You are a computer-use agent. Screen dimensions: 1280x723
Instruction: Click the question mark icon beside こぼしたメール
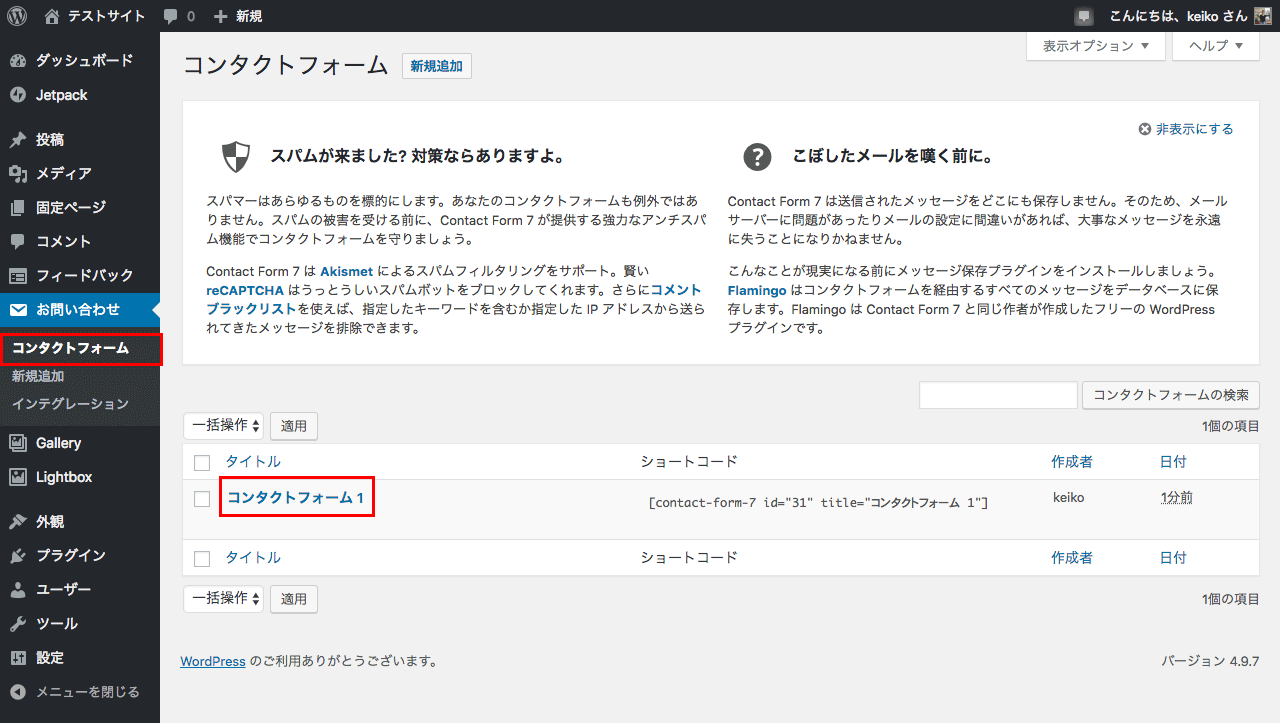coord(758,157)
